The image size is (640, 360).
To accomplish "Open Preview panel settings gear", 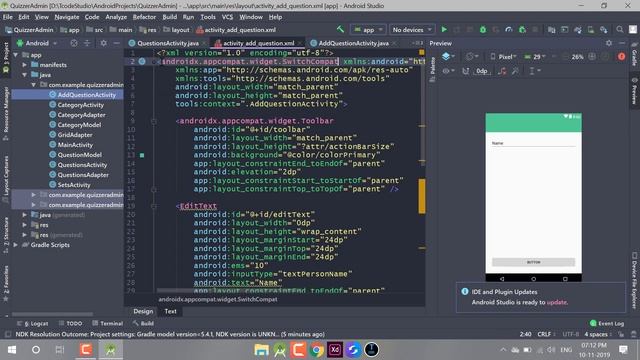I will pyautogui.click(x=609, y=43).
